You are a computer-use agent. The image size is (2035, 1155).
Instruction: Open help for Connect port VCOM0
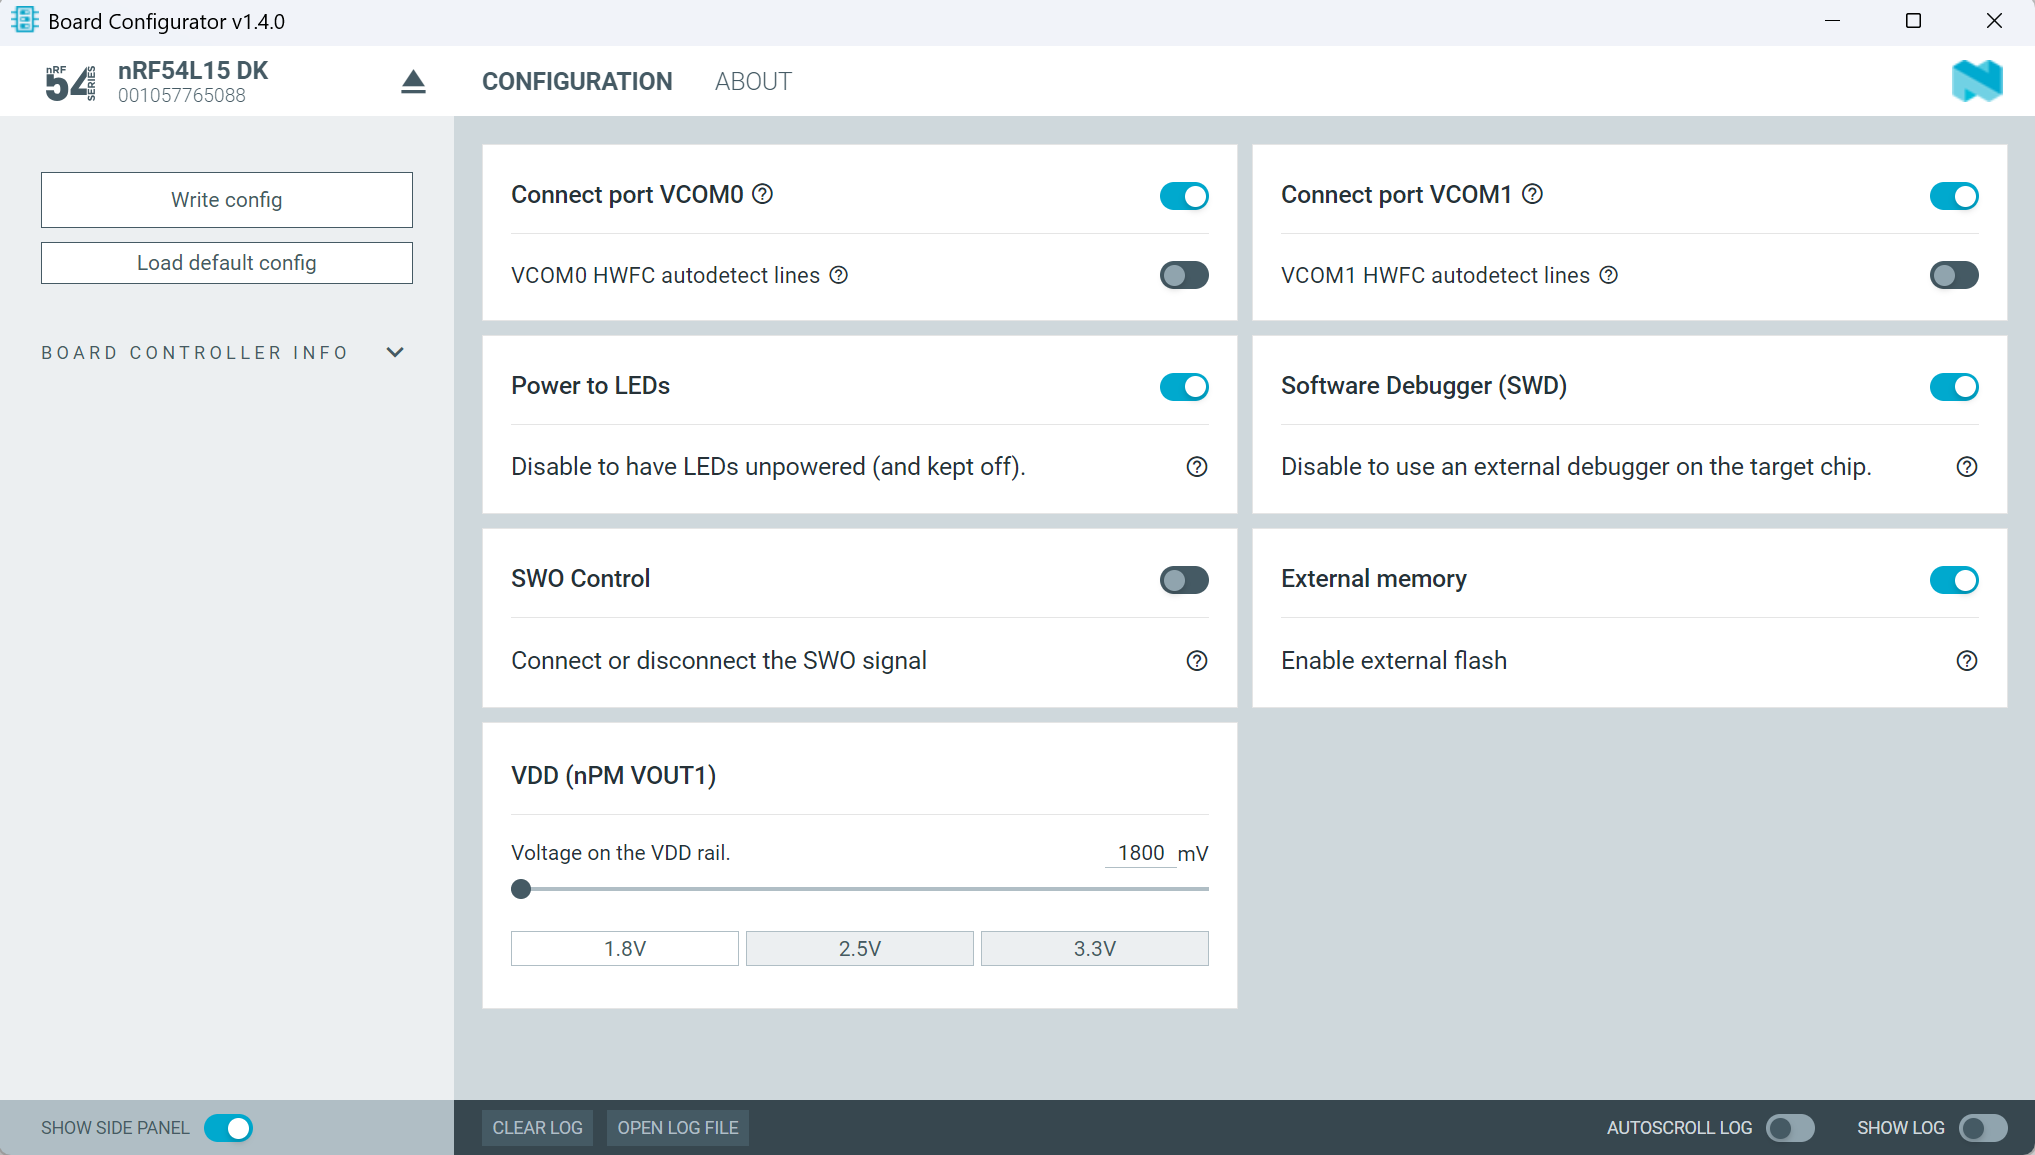pyautogui.click(x=763, y=194)
